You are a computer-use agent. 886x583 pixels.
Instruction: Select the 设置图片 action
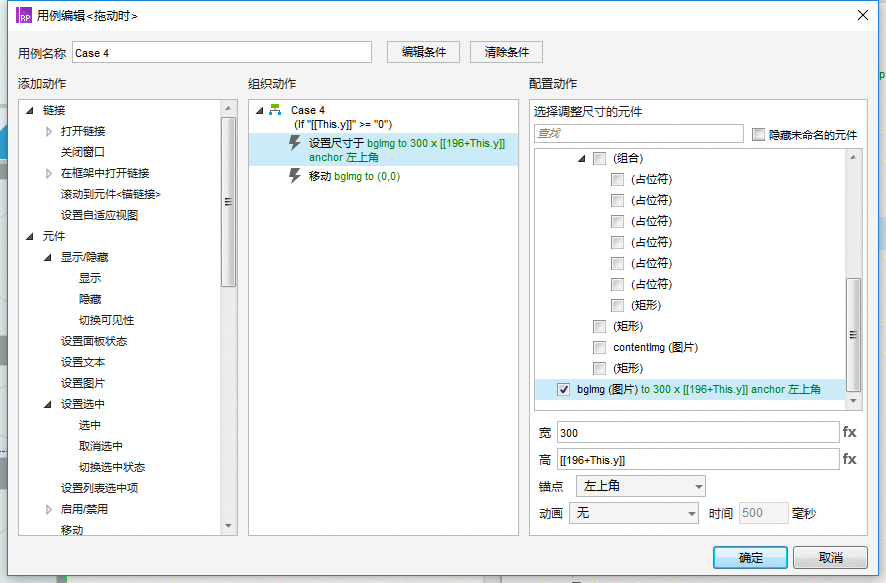coord(82,383)
